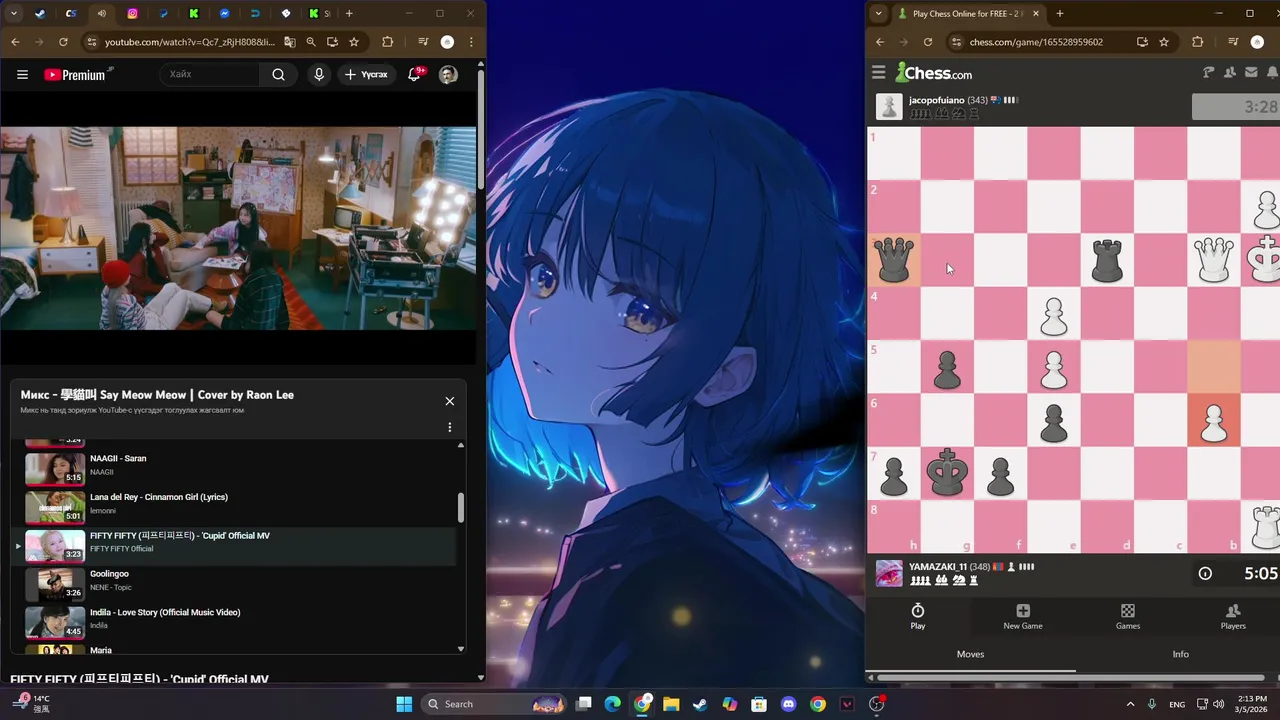Open Chess.com friends icon in header
Viewport: 1280px width, 720px height.
click(x=1229, y=72)
